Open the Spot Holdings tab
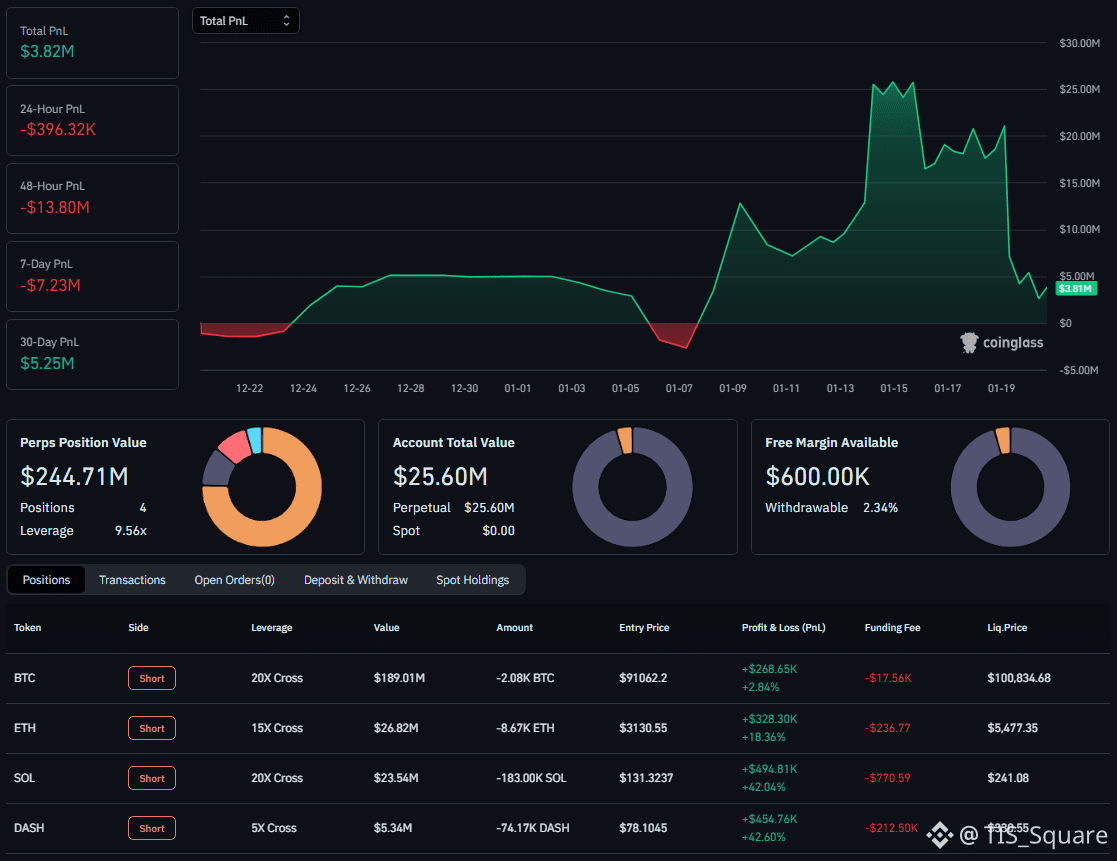Screen dimensions: 1117x861 (x=472, y=580)
